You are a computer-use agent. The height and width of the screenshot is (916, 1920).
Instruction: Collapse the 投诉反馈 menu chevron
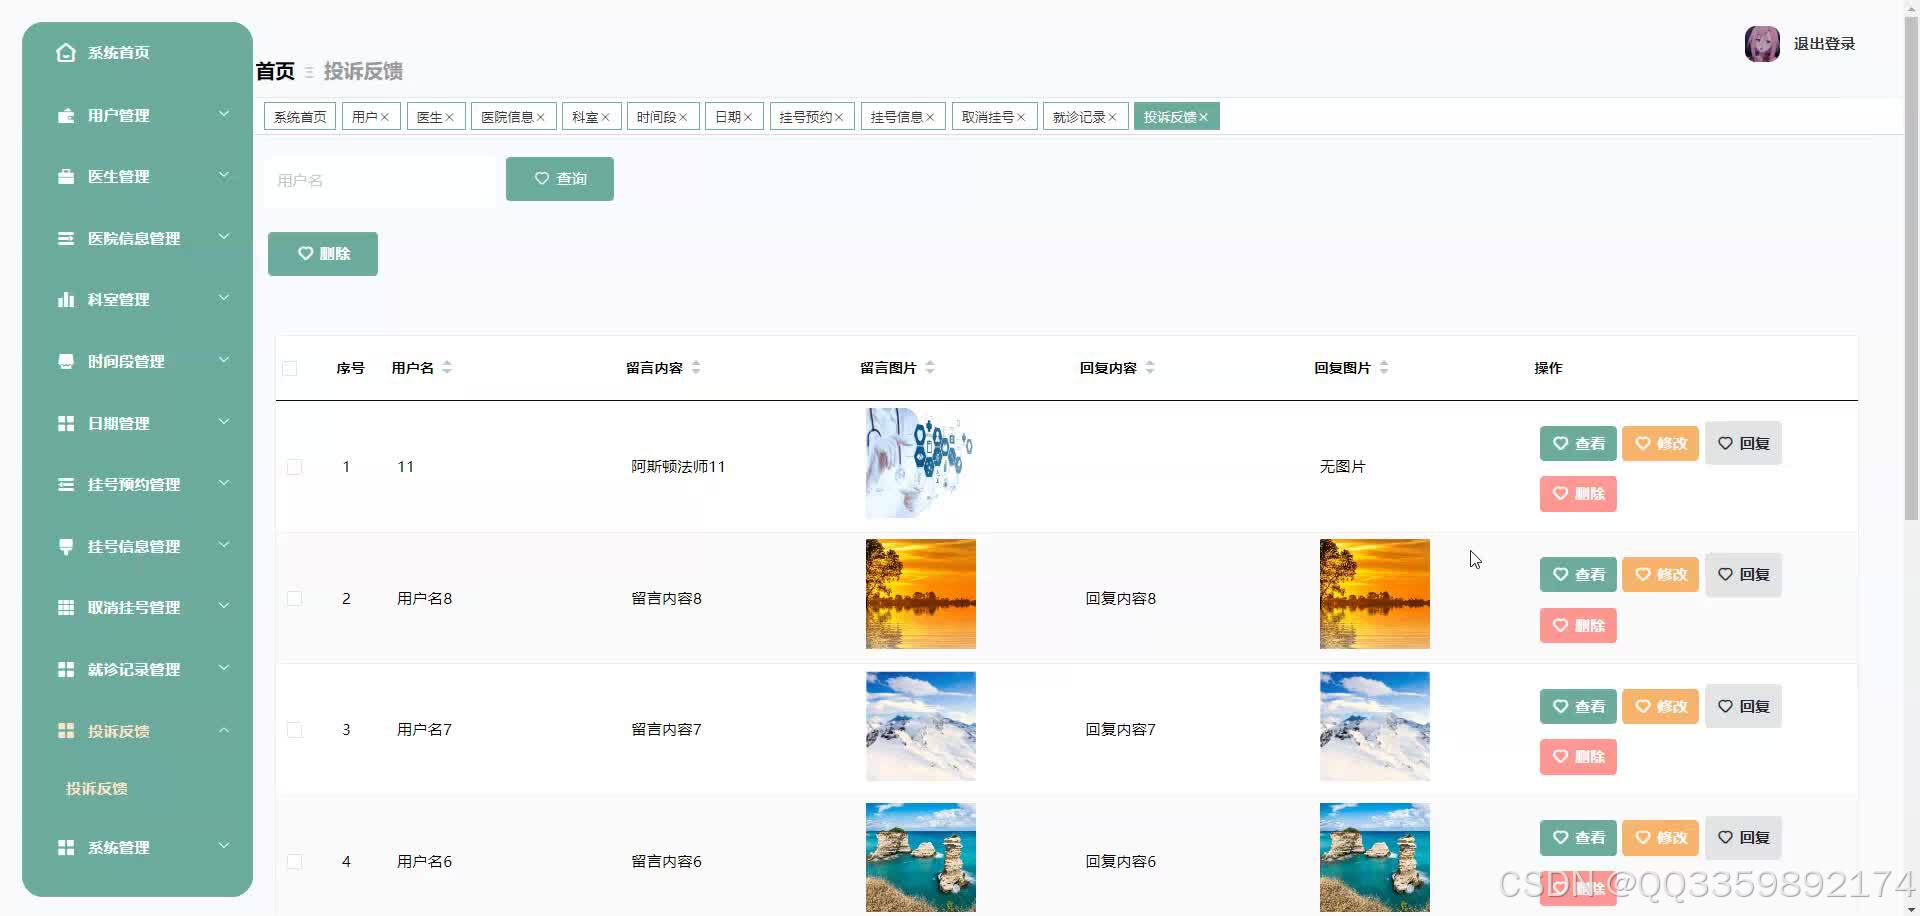(x=224, y=730)
